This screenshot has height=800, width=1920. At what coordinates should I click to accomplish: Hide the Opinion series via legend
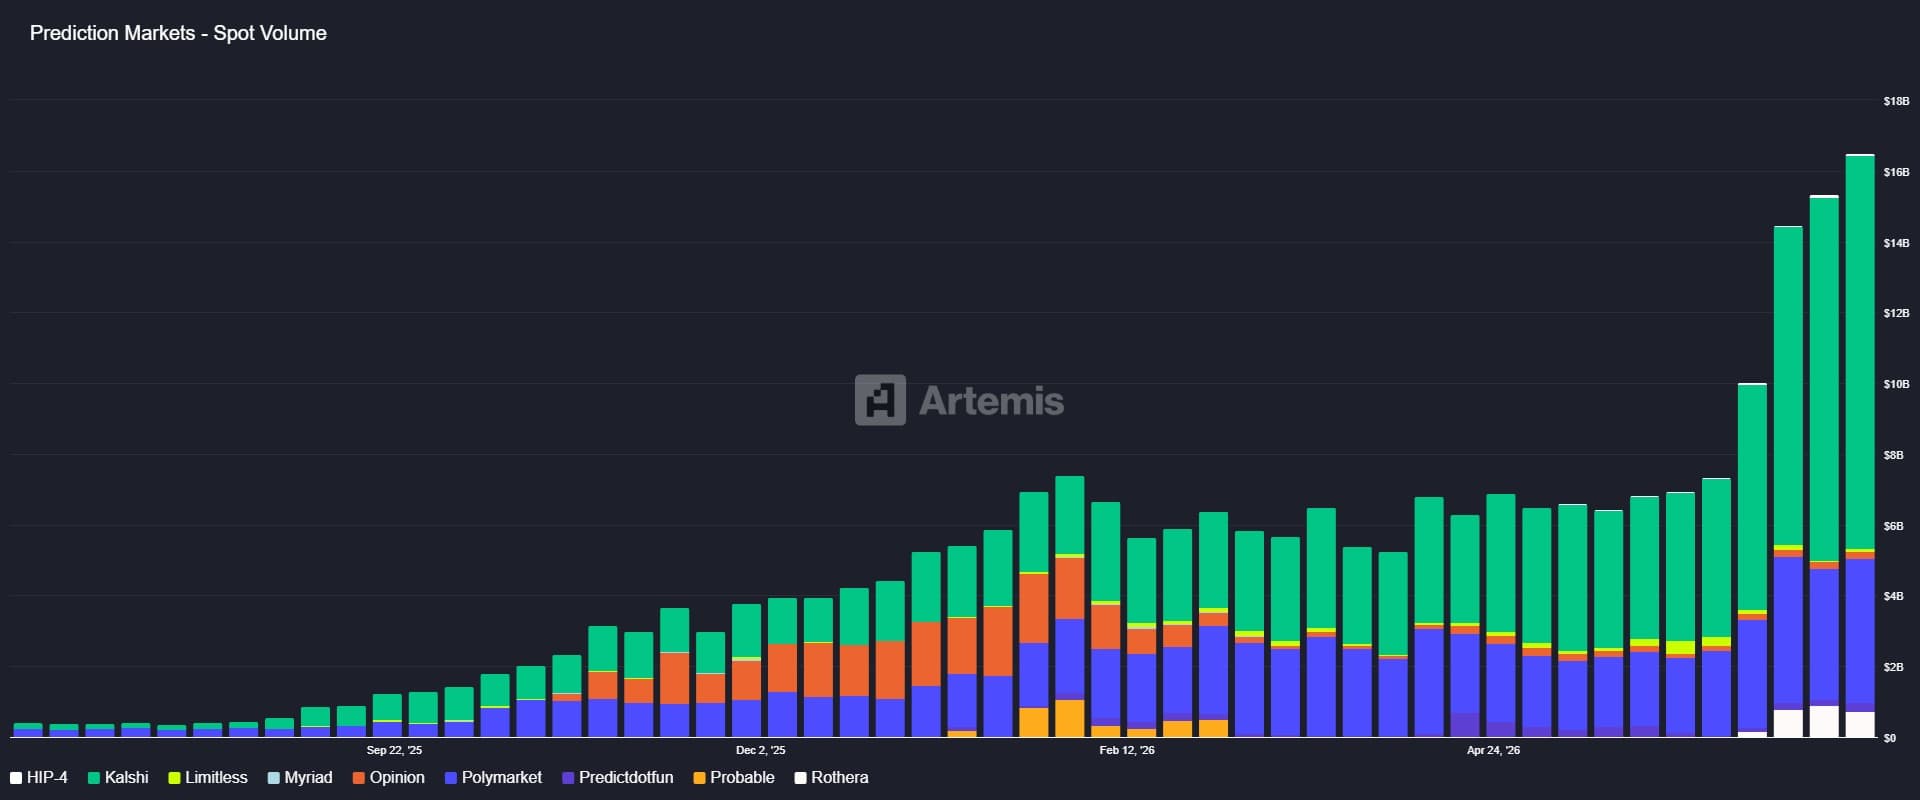click(388, 778)
